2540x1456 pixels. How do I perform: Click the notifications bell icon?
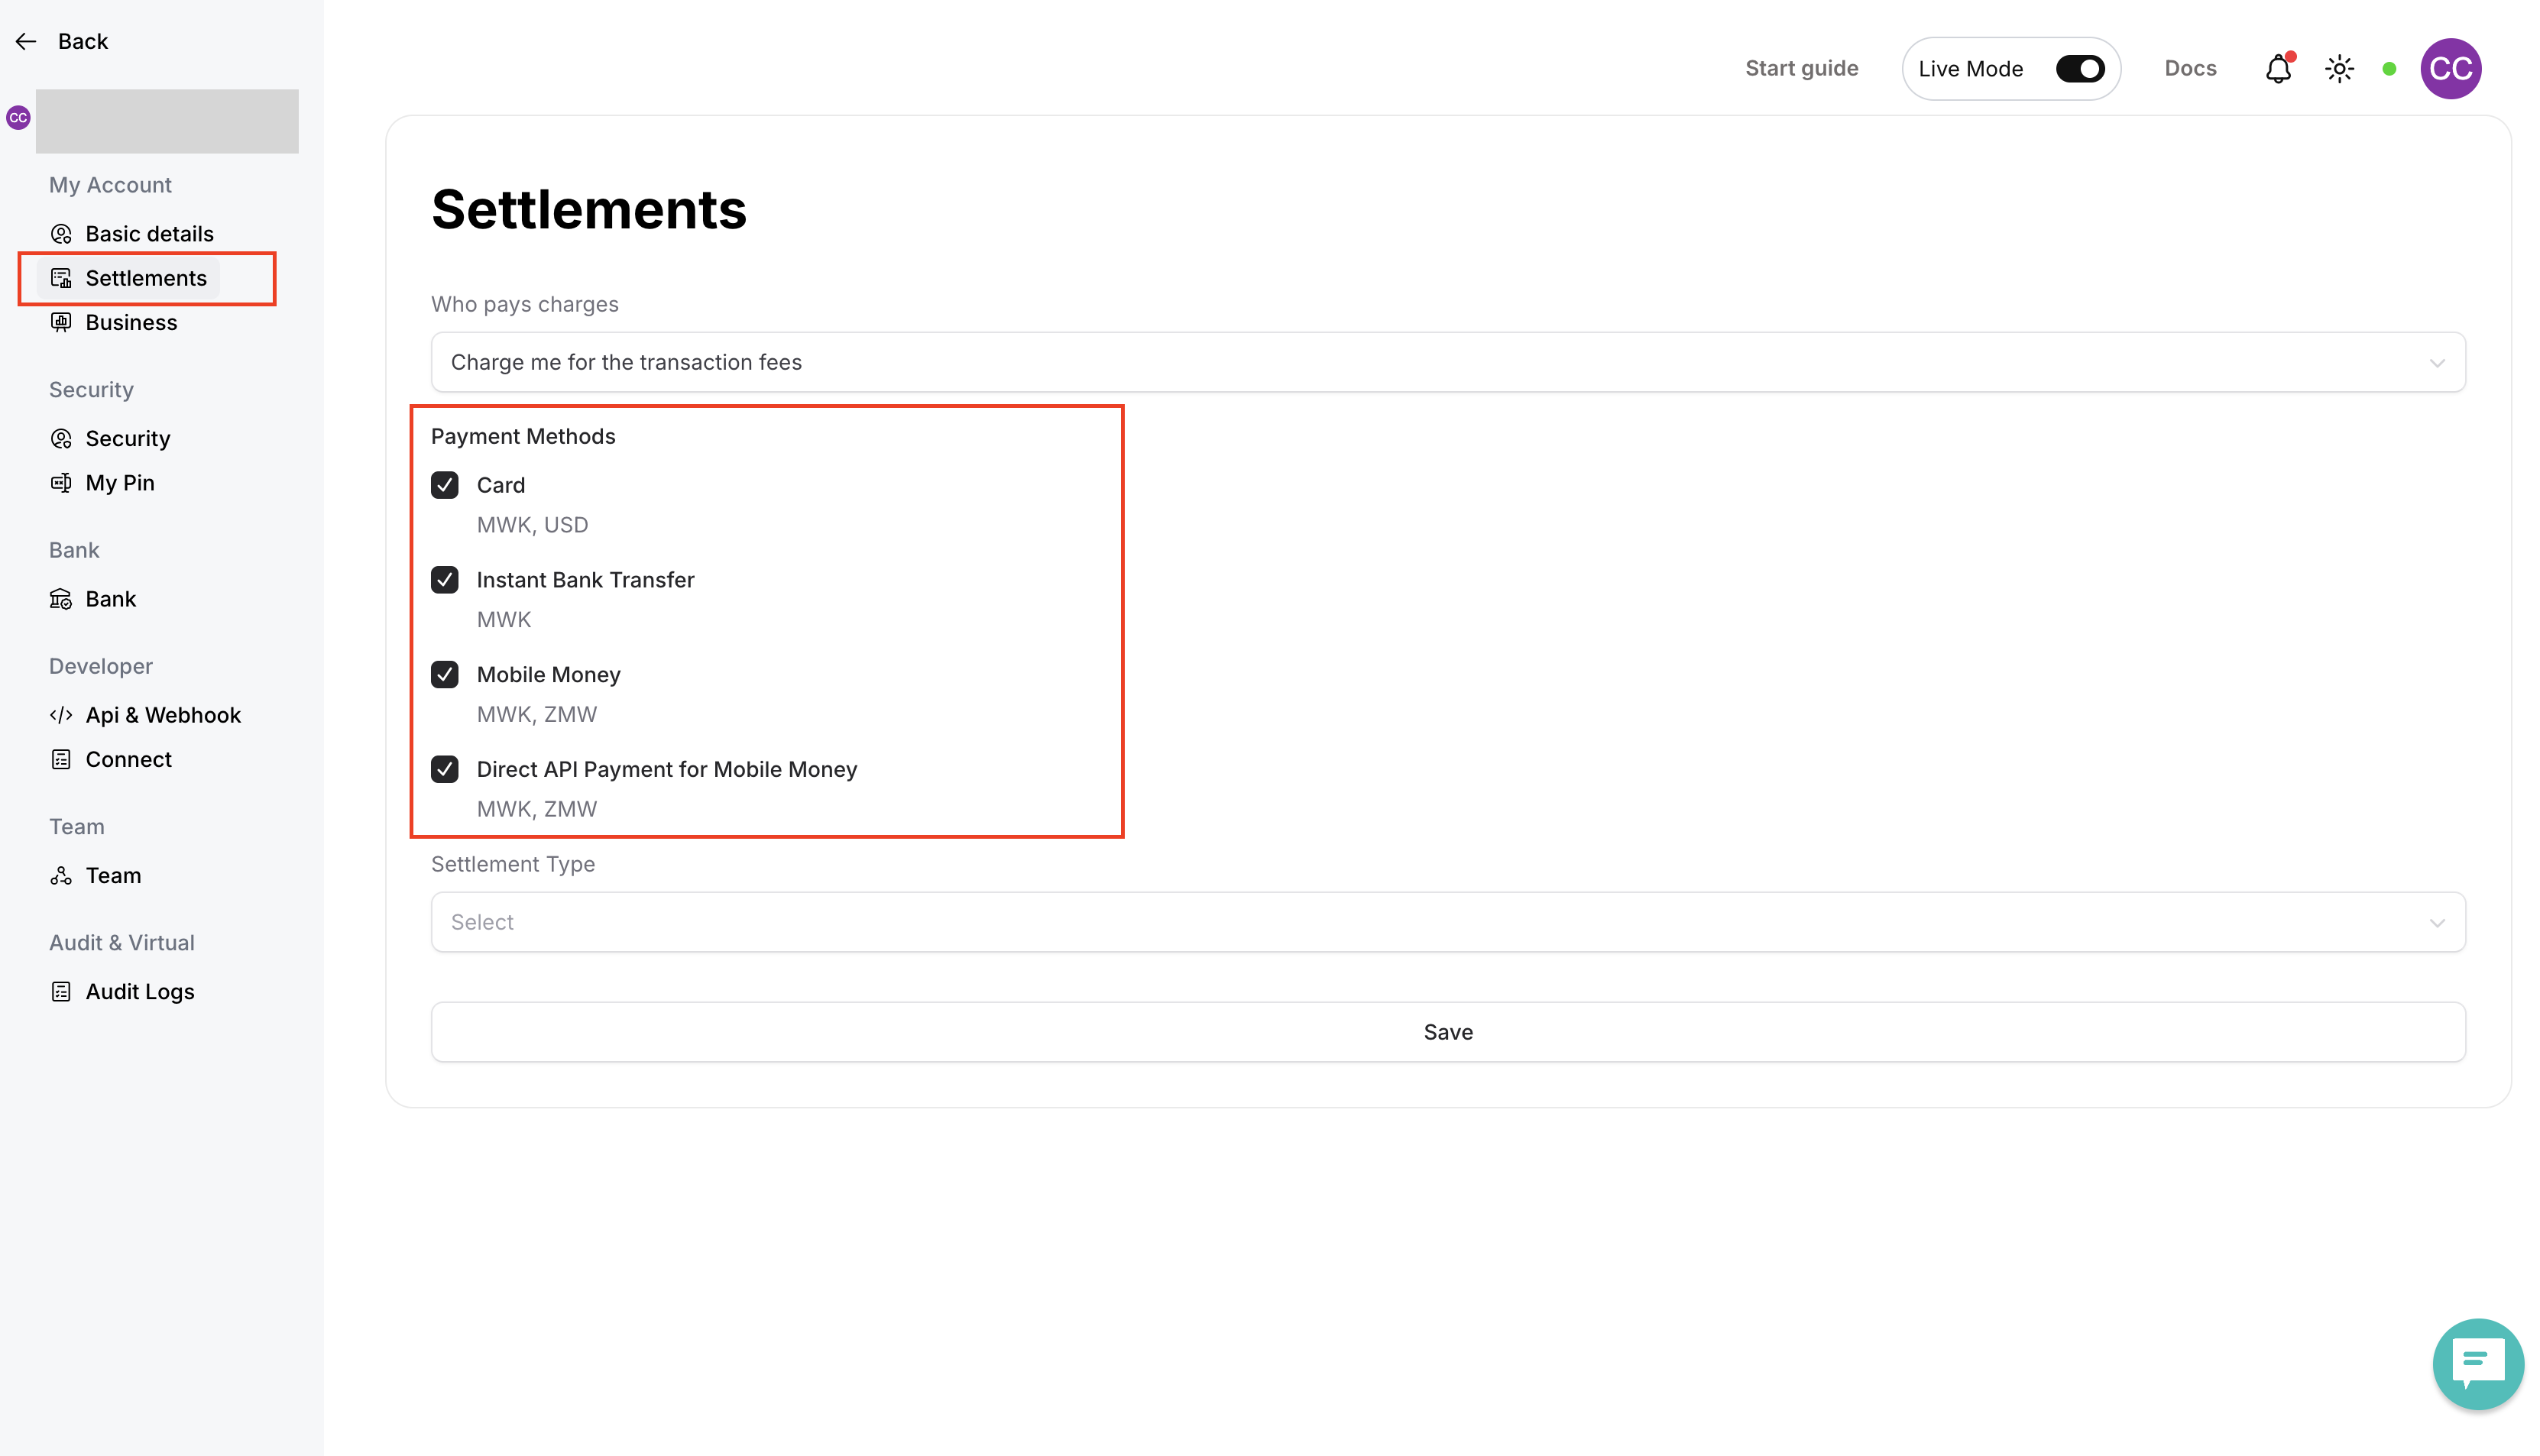coord(2277,69)
